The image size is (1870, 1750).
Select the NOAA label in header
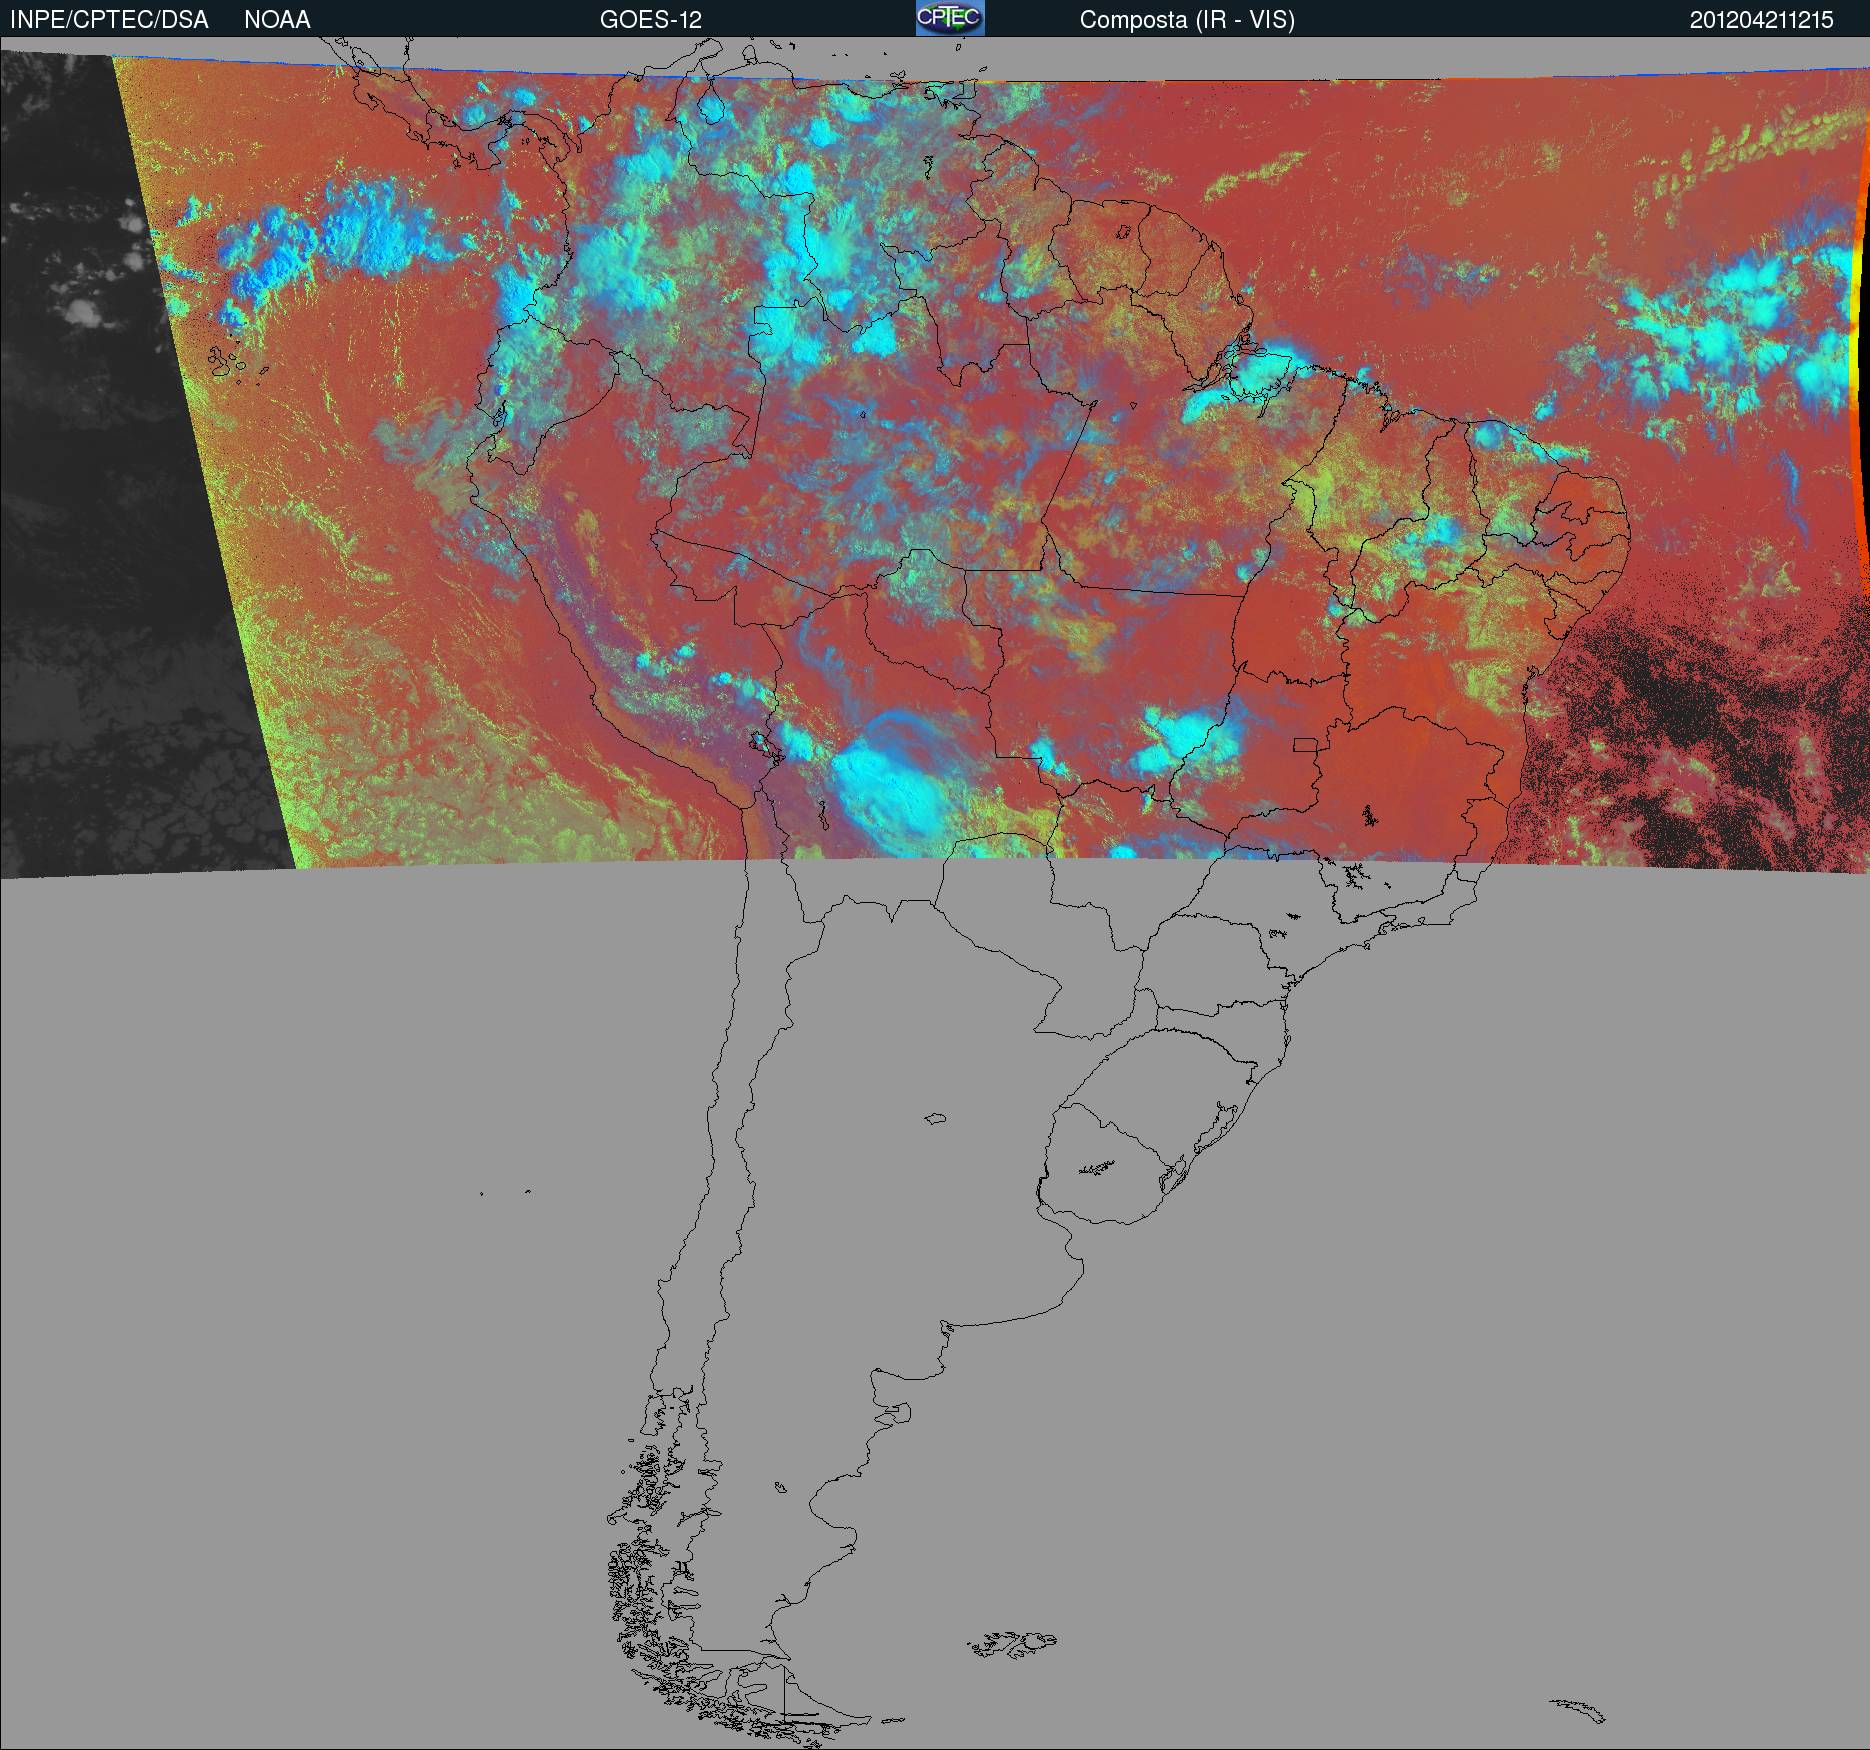(277, 20)
